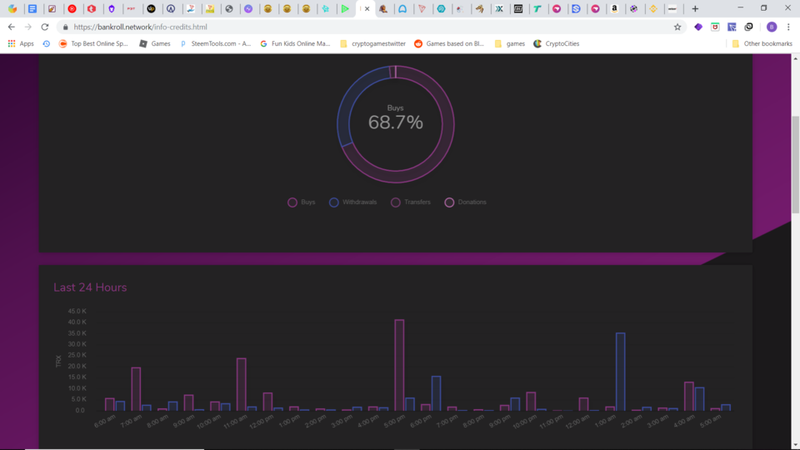Open the CryptoCities bookmark
Image resolution: width=800 pixels, height=450 pixels.
pos(556,44)
